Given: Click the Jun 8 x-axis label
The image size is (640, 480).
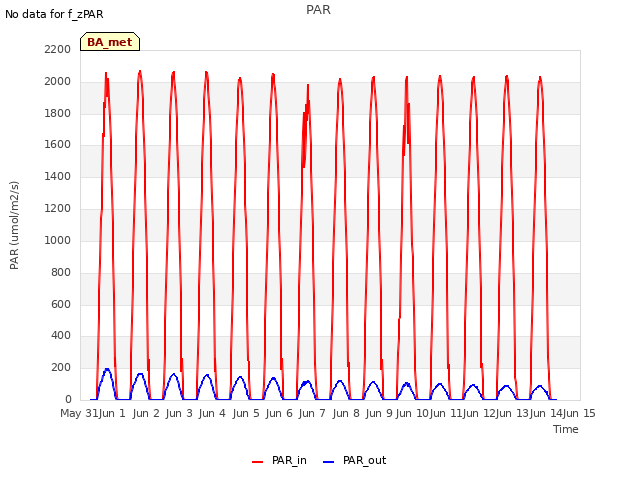Looking at the screenshot, I should point(346,413).
